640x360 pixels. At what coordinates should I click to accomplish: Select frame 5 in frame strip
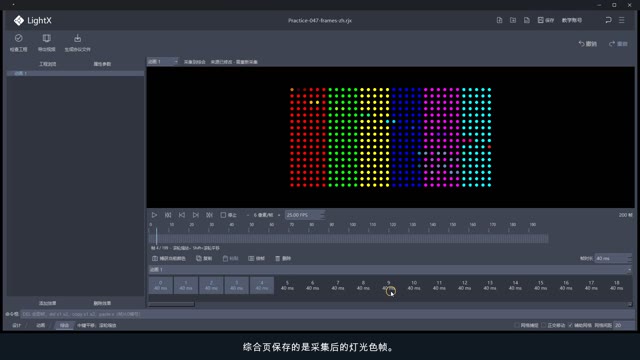[287, 285]
